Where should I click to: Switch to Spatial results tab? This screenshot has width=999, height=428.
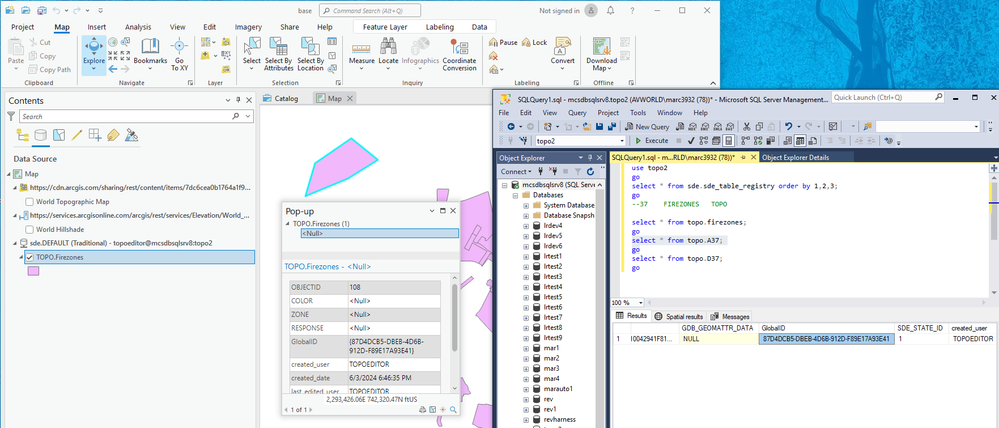tap(679, 316)
